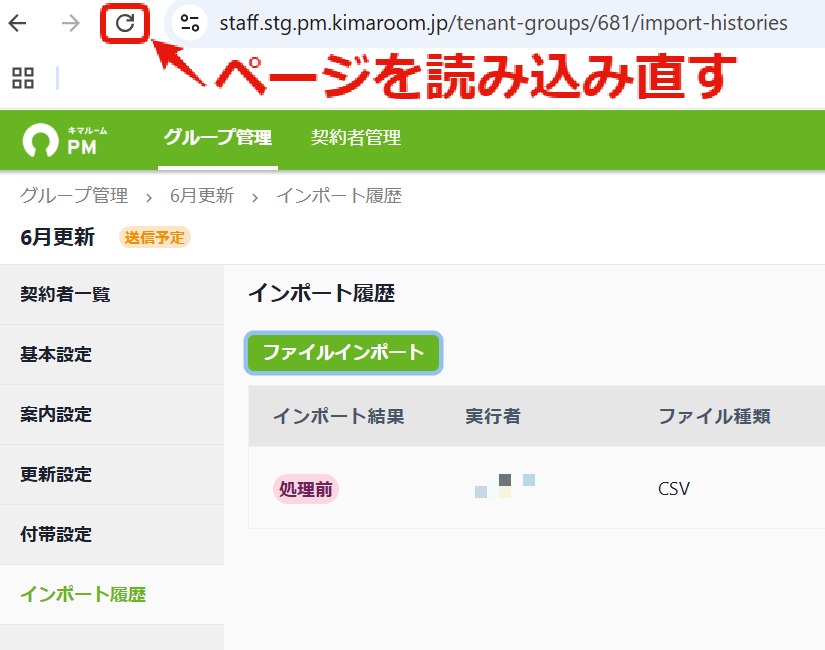Viewport: 825px width, 650px height.
Task: Click the 送信予定 status badge
Action: click(x=155, y=237)
